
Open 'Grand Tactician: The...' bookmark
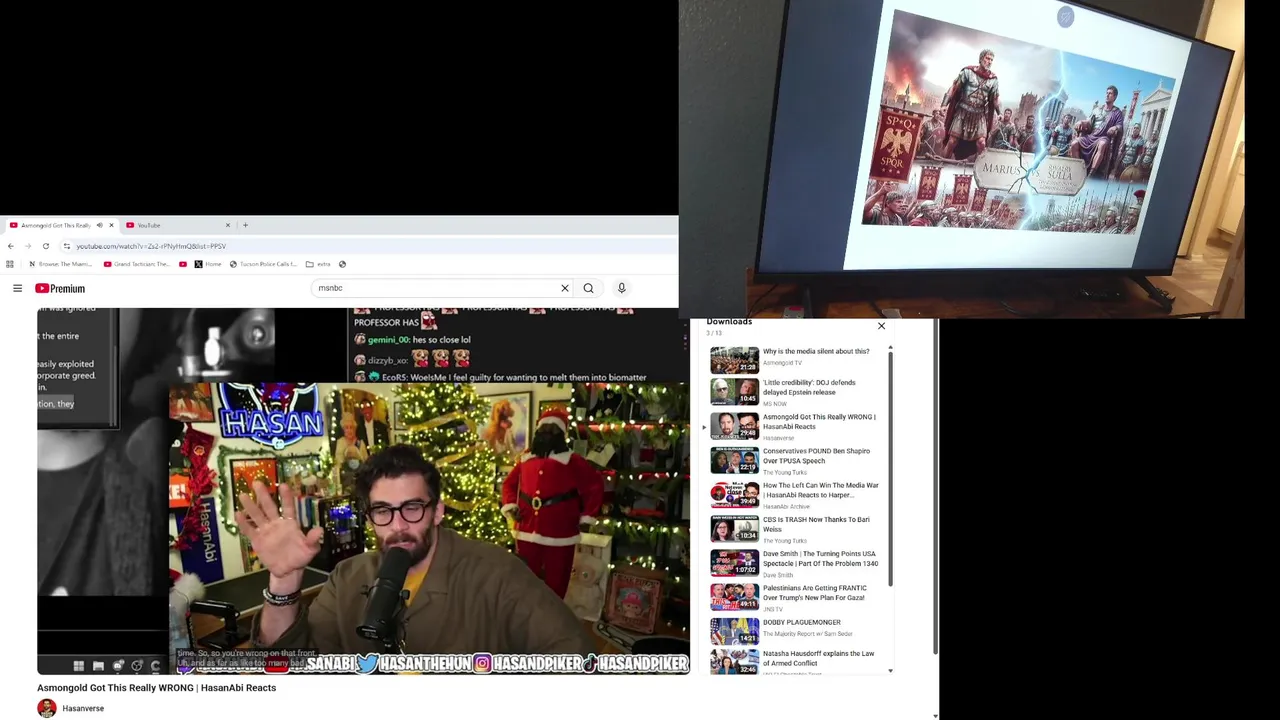pos(136,264)
